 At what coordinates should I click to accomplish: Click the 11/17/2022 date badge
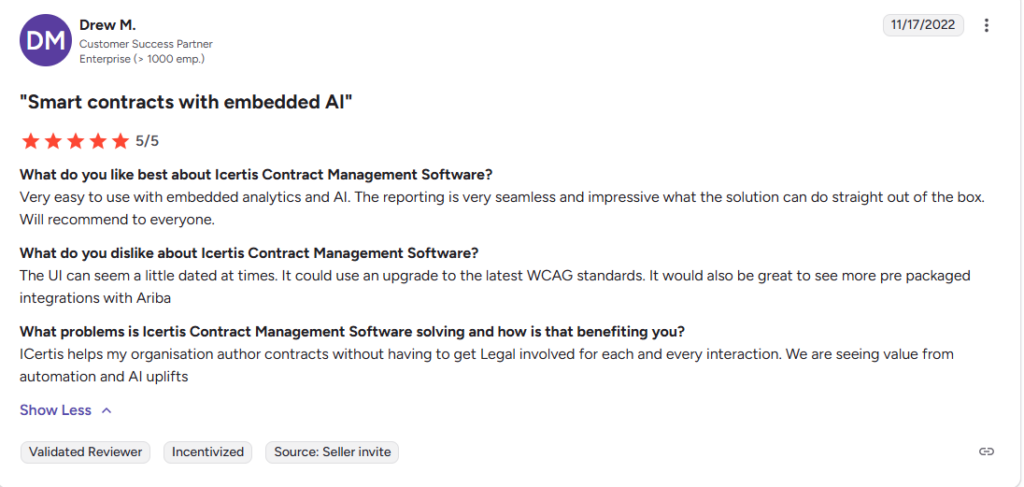pyautogui.click(x=923, y=25)
